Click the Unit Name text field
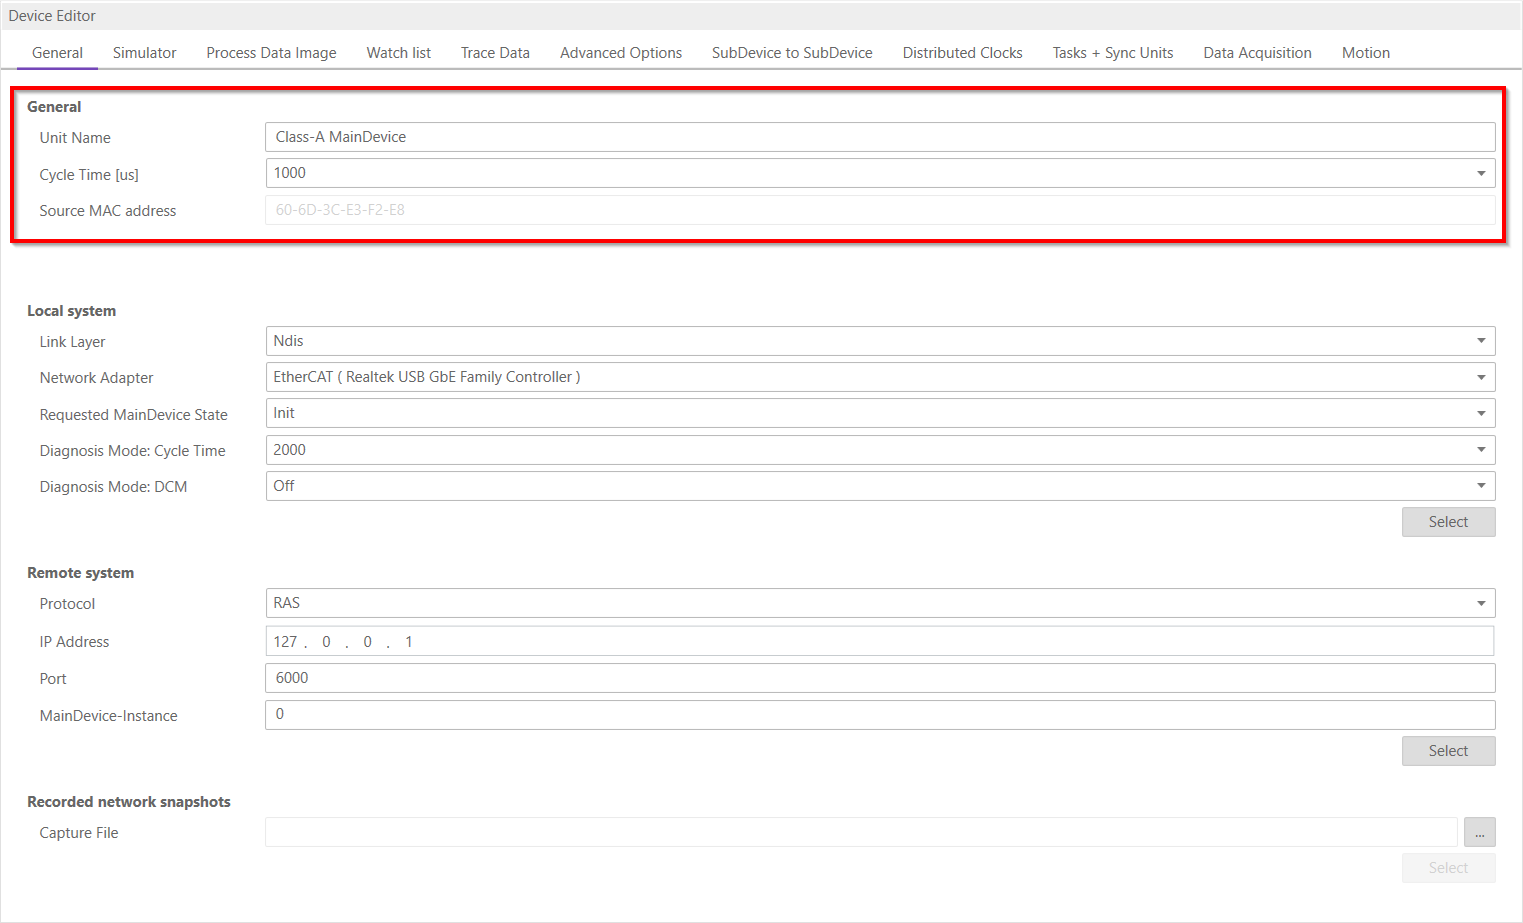This screenshot has width=1523, height=923. point(880,137)
